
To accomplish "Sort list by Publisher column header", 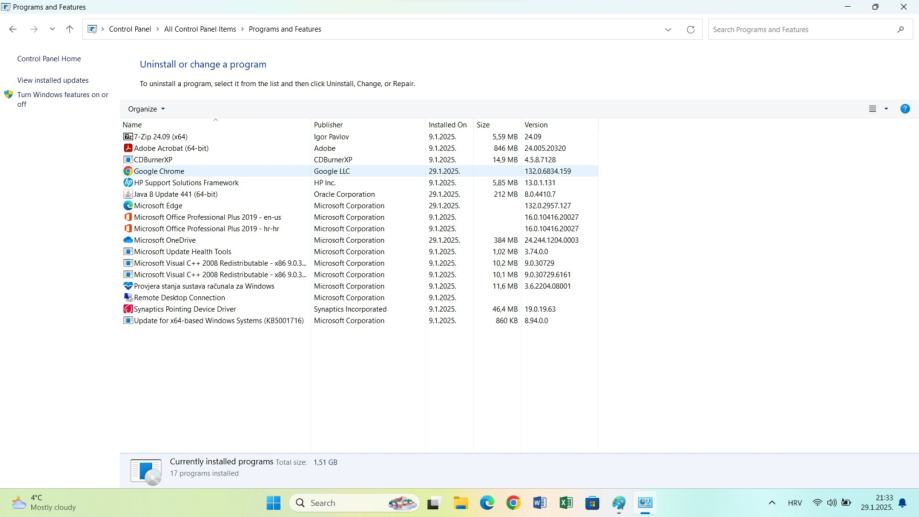I will (x=328, y=125).
